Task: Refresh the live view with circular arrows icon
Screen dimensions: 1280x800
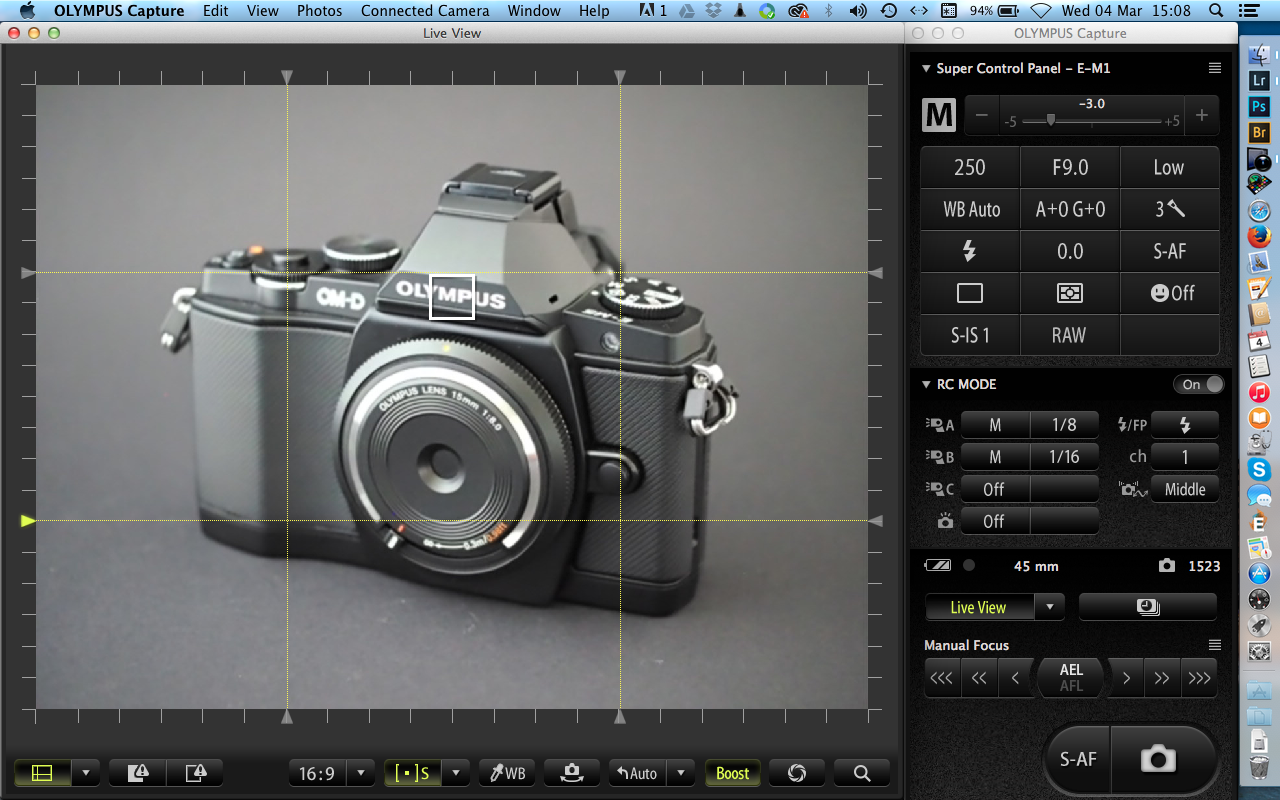Action: 797,773
